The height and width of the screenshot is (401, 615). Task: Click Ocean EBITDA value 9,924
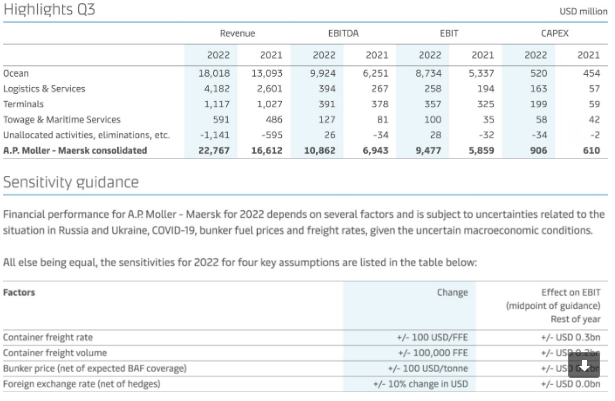pos(323,73)
